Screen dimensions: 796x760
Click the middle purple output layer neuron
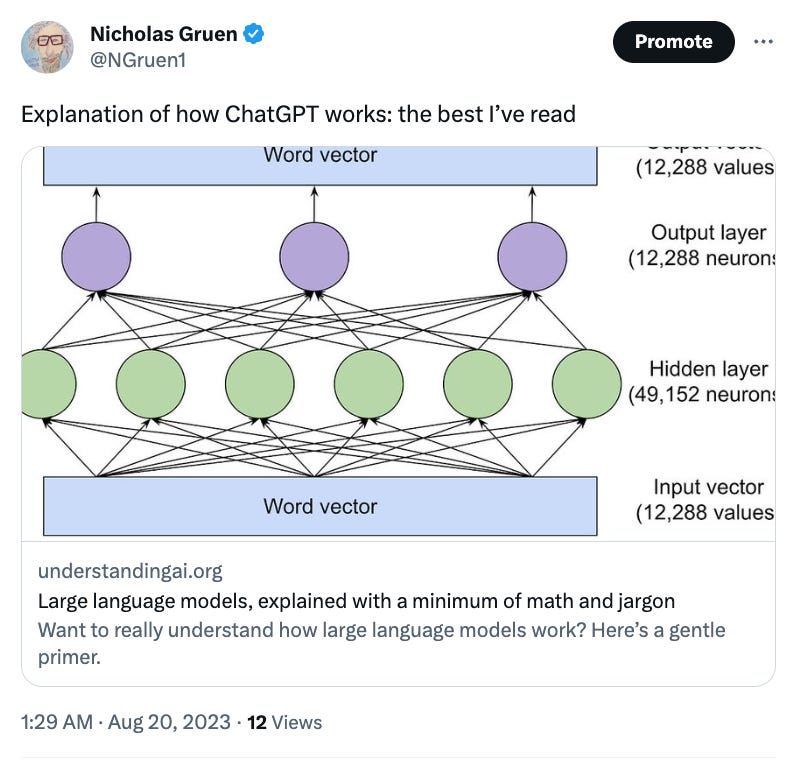coord(314,256)
